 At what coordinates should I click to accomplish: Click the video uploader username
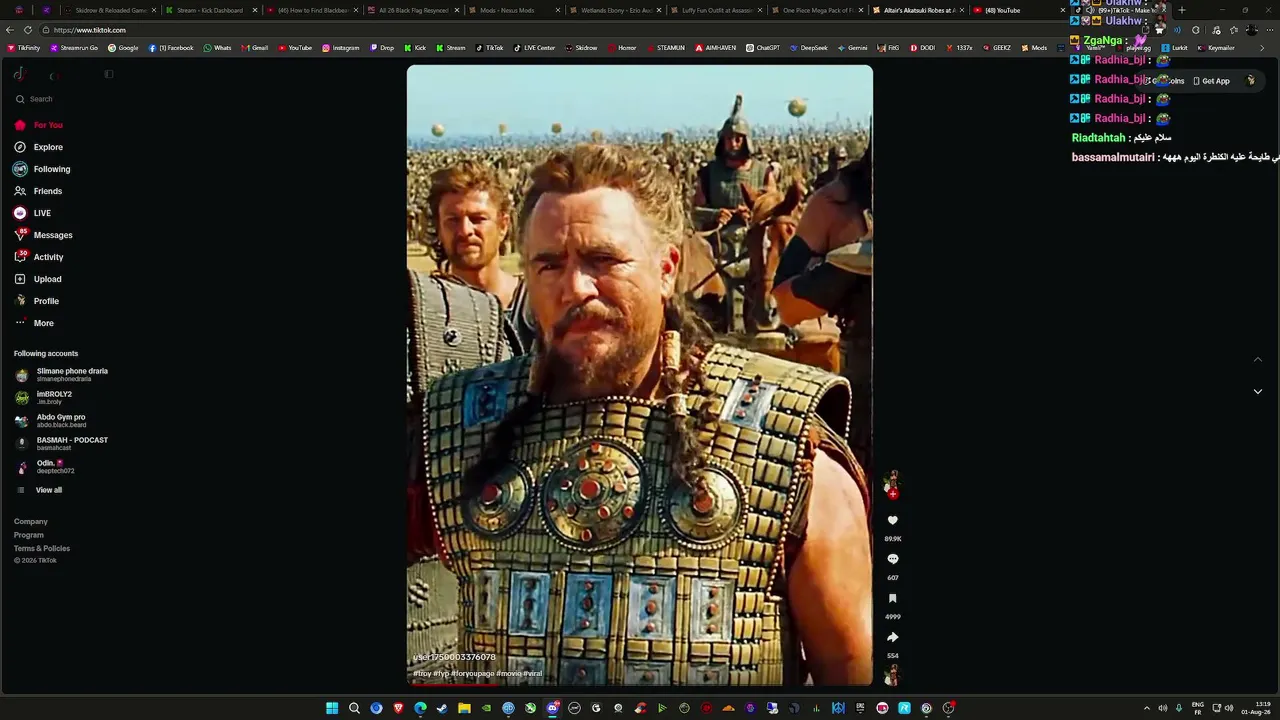[x=454, y=657]
